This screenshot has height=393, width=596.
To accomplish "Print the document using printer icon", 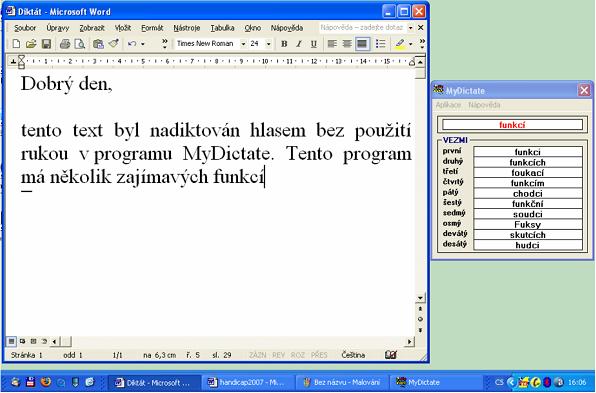I will point(65,44).
